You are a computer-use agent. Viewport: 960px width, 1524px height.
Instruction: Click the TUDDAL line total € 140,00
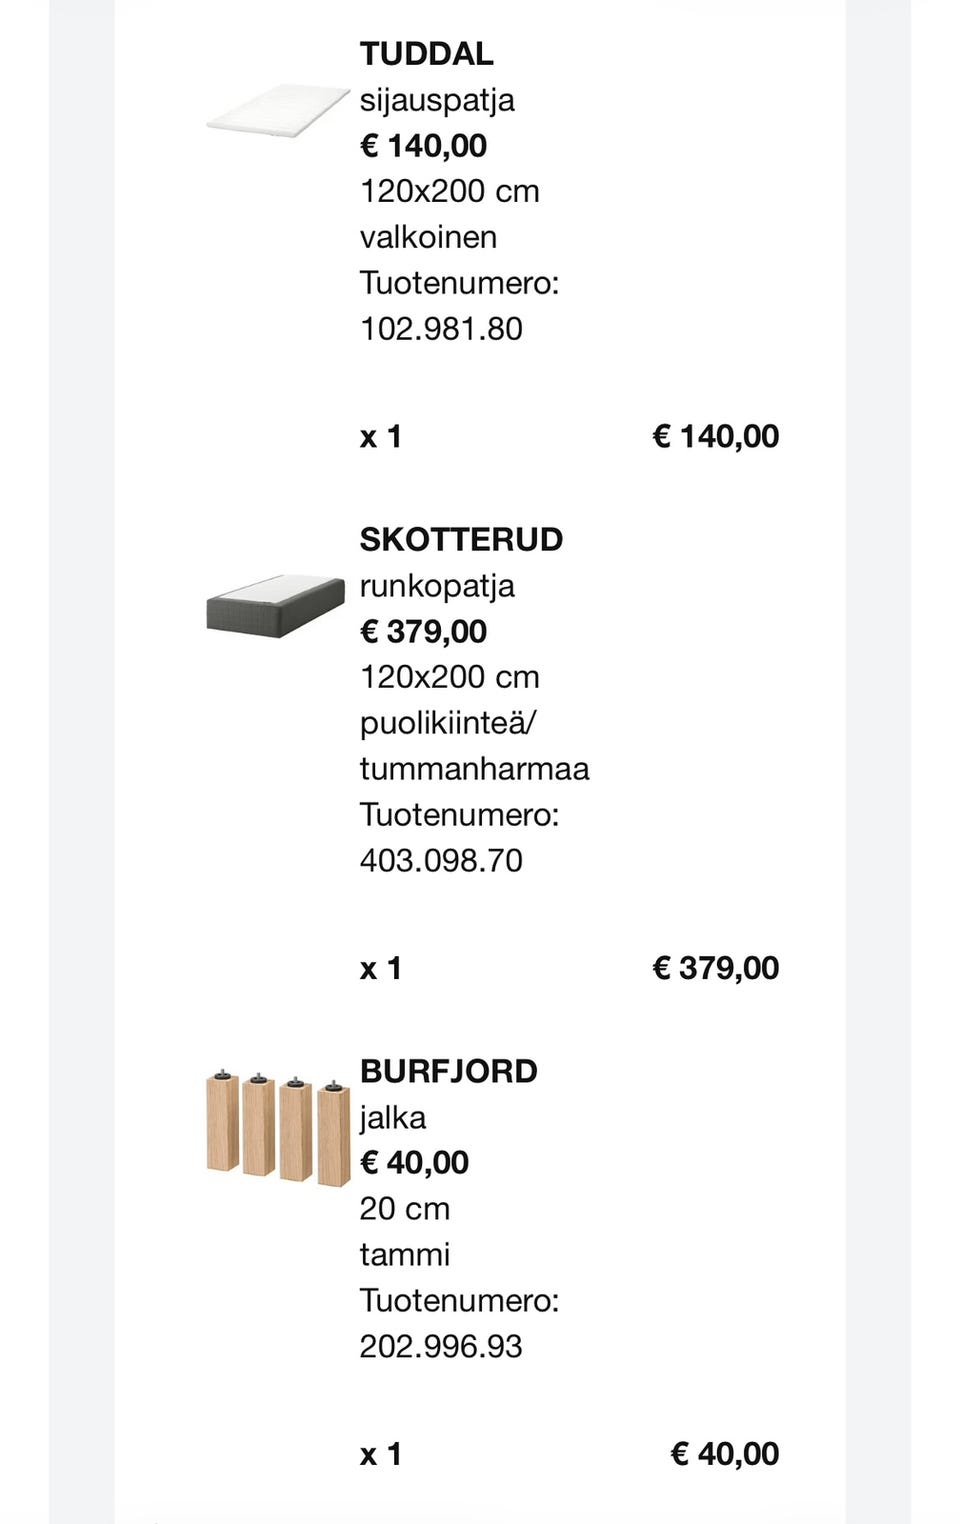[715, 436]
